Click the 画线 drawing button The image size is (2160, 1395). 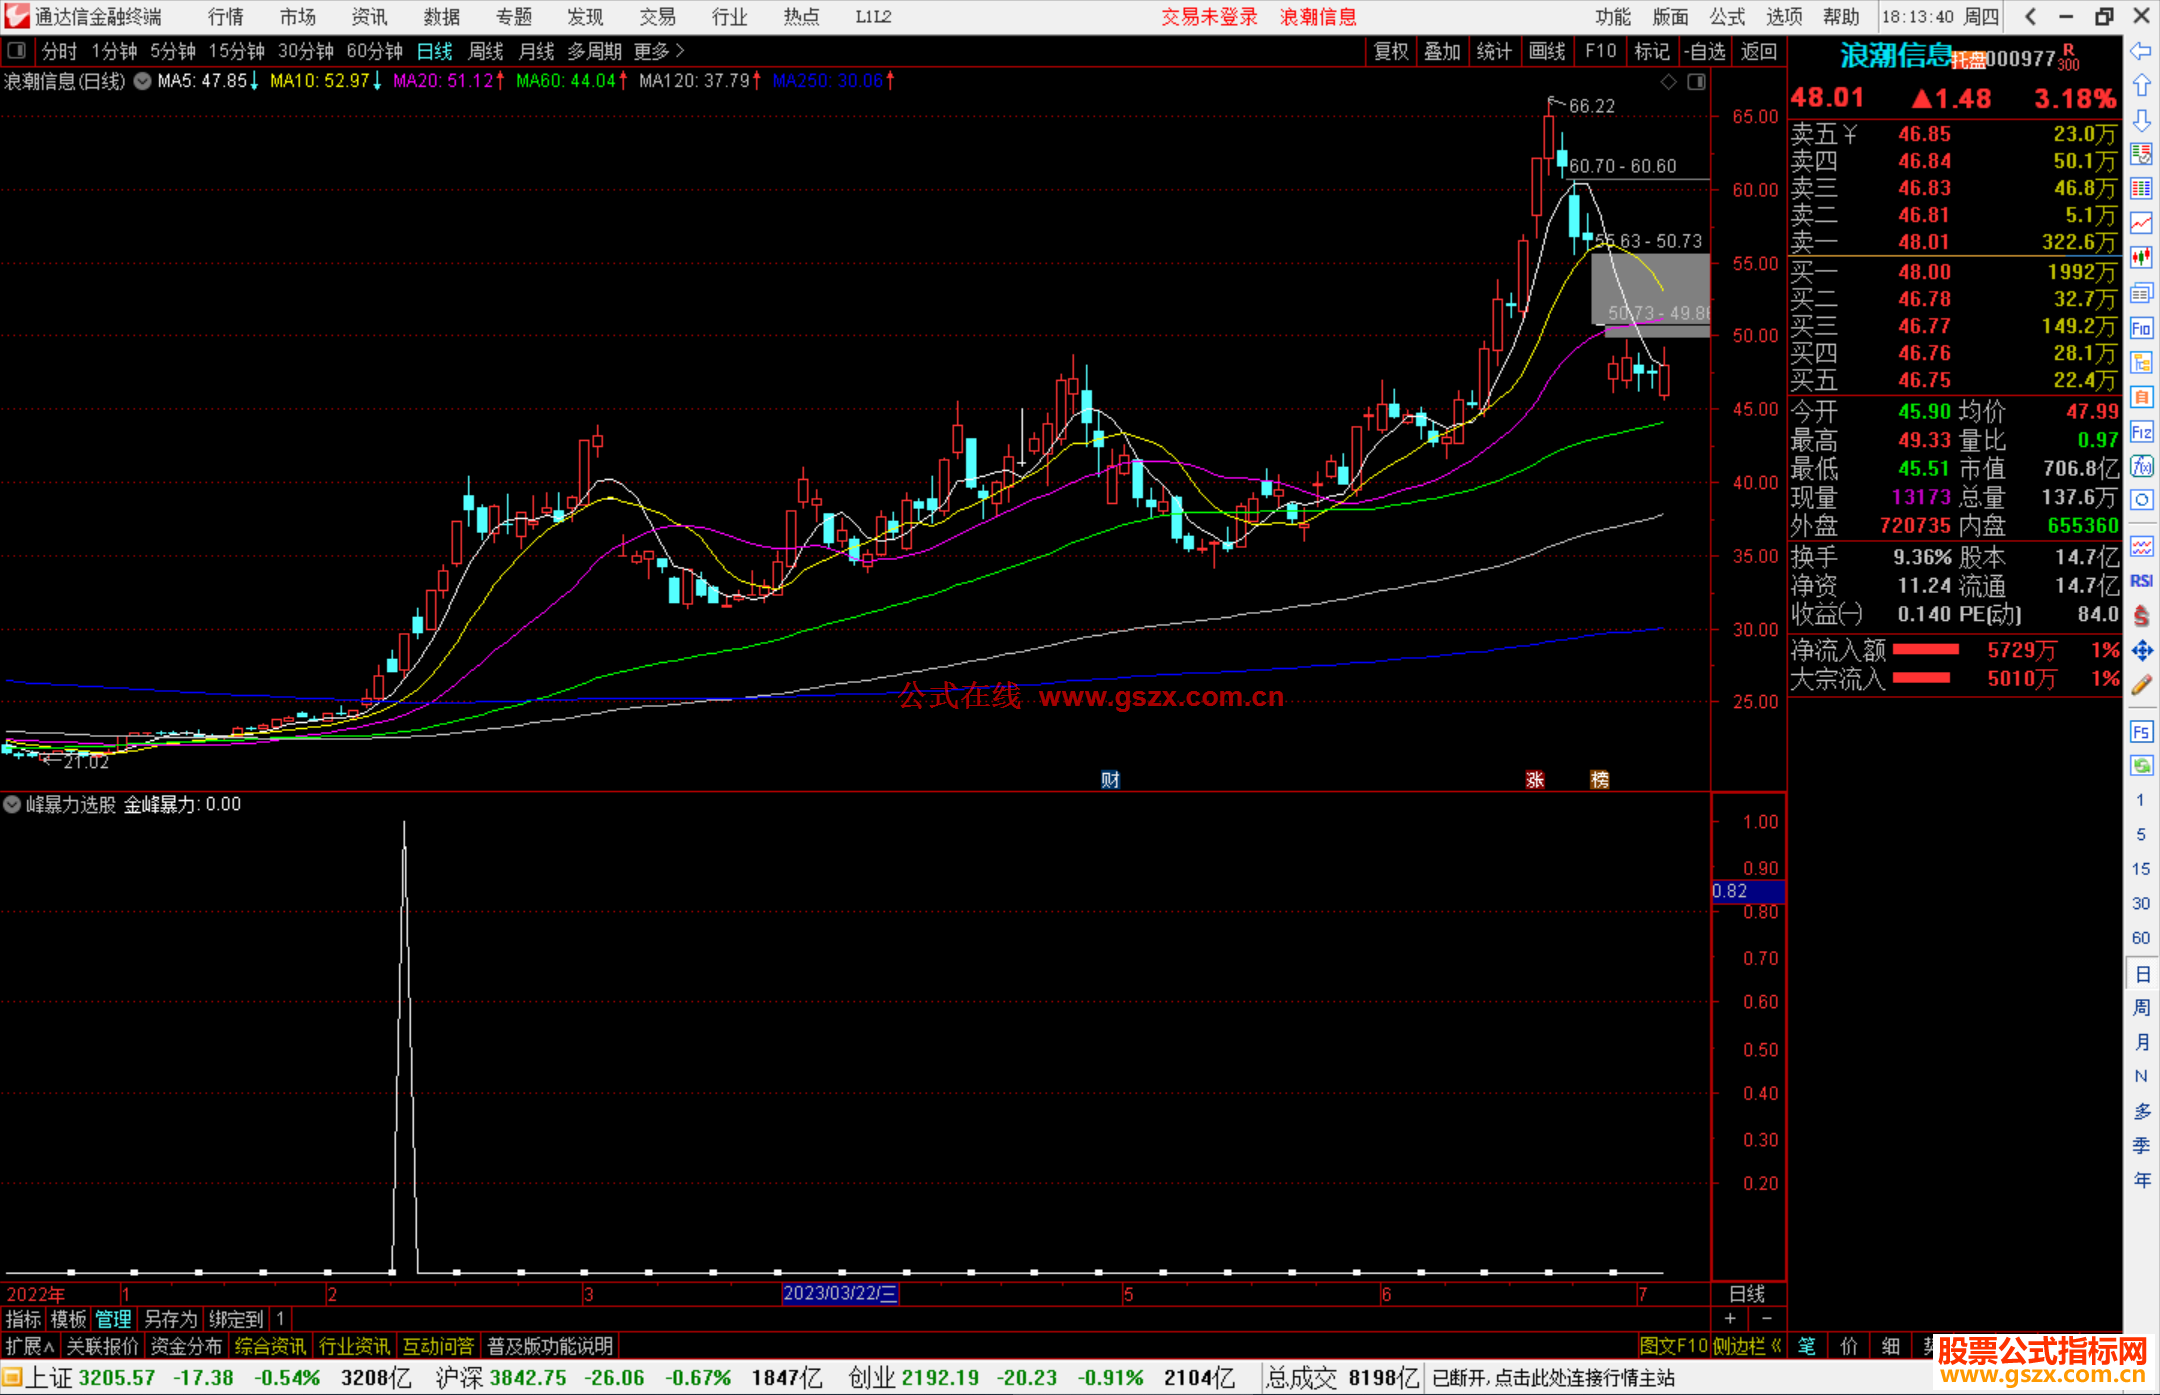[x=1546, y=51]
